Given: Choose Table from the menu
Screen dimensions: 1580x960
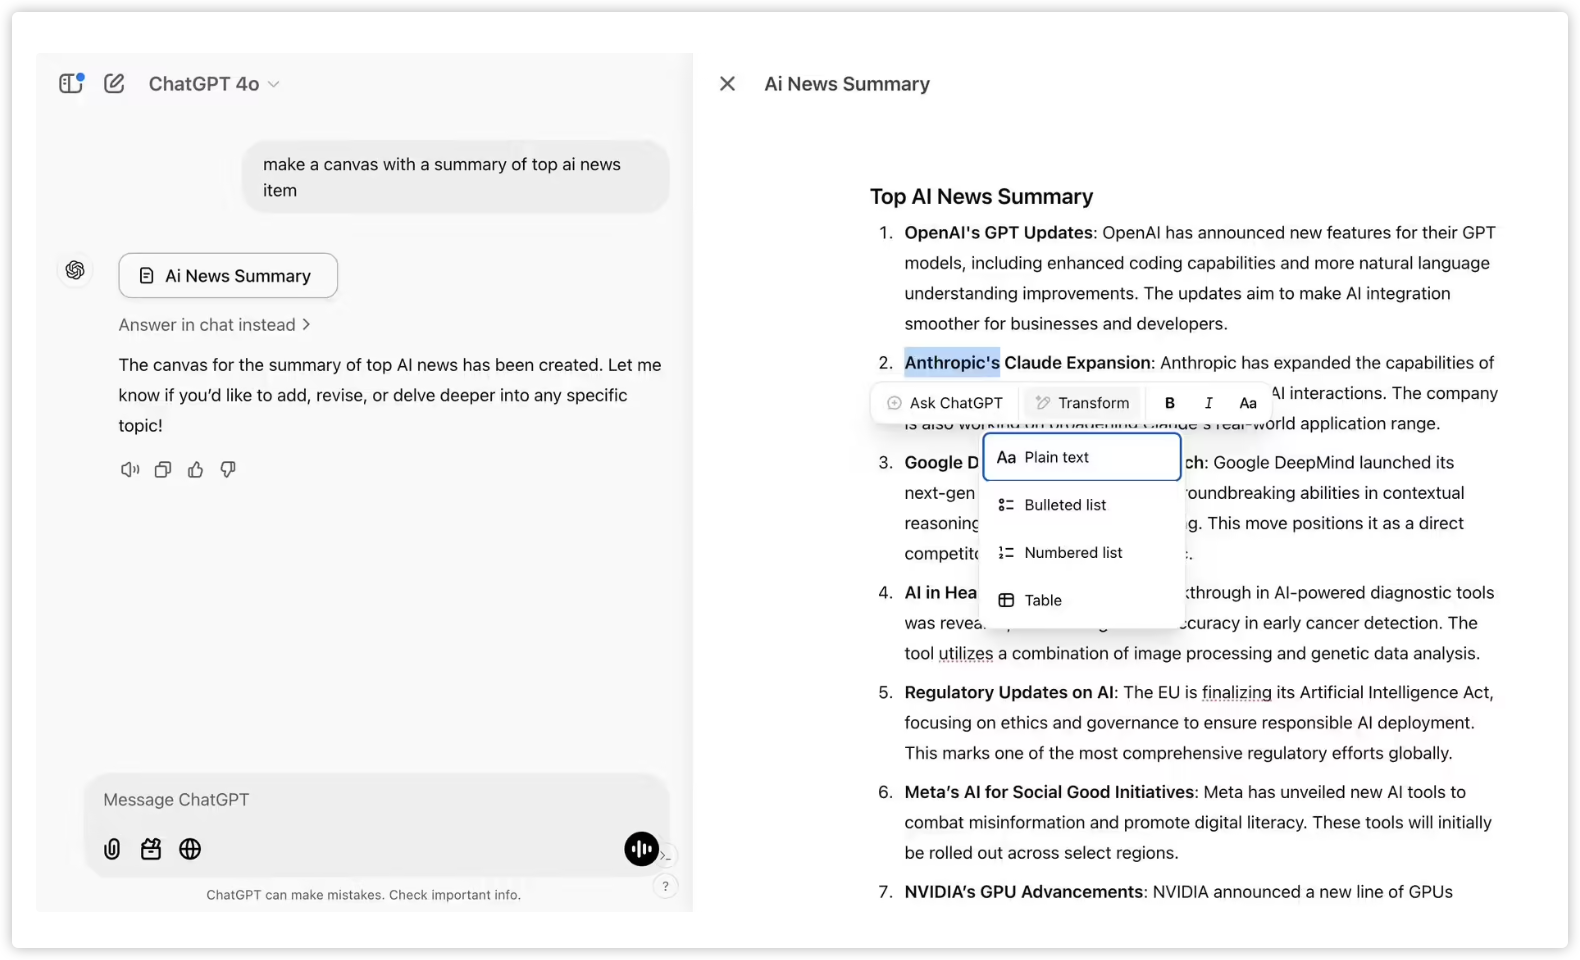Looking at the screenshot, I should [x=1082, y=600].
